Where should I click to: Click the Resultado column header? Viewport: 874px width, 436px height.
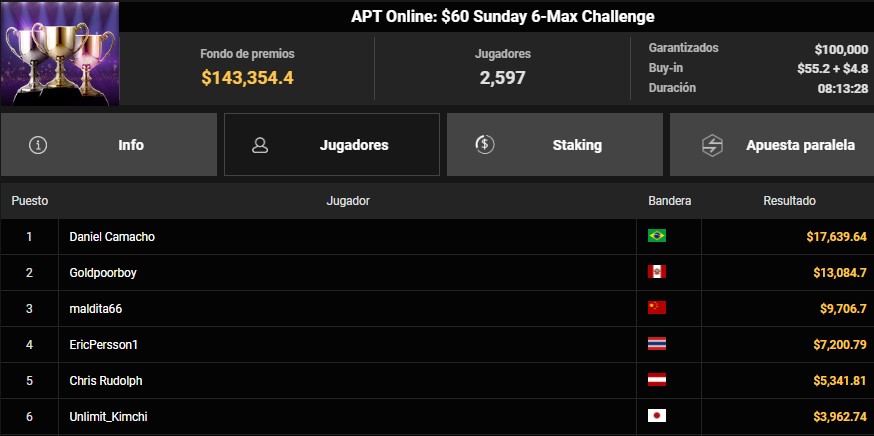pos(789,201)
